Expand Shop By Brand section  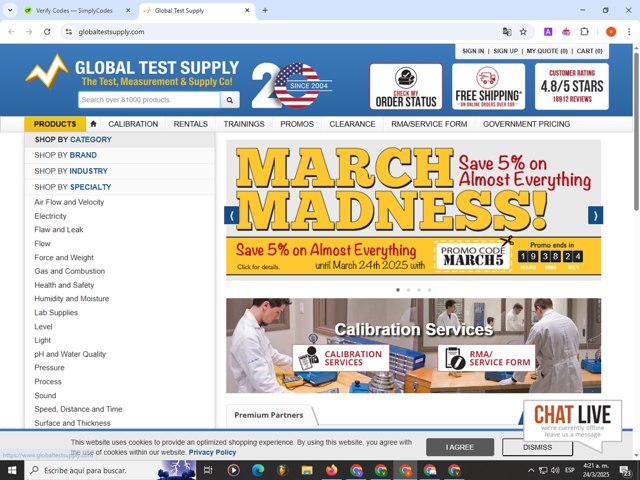pos(120,155)
